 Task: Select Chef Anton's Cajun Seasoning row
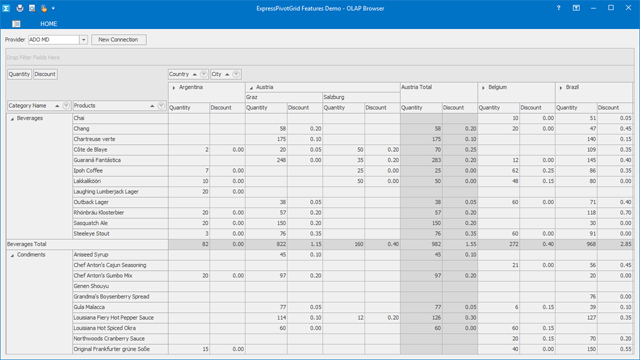120,265
